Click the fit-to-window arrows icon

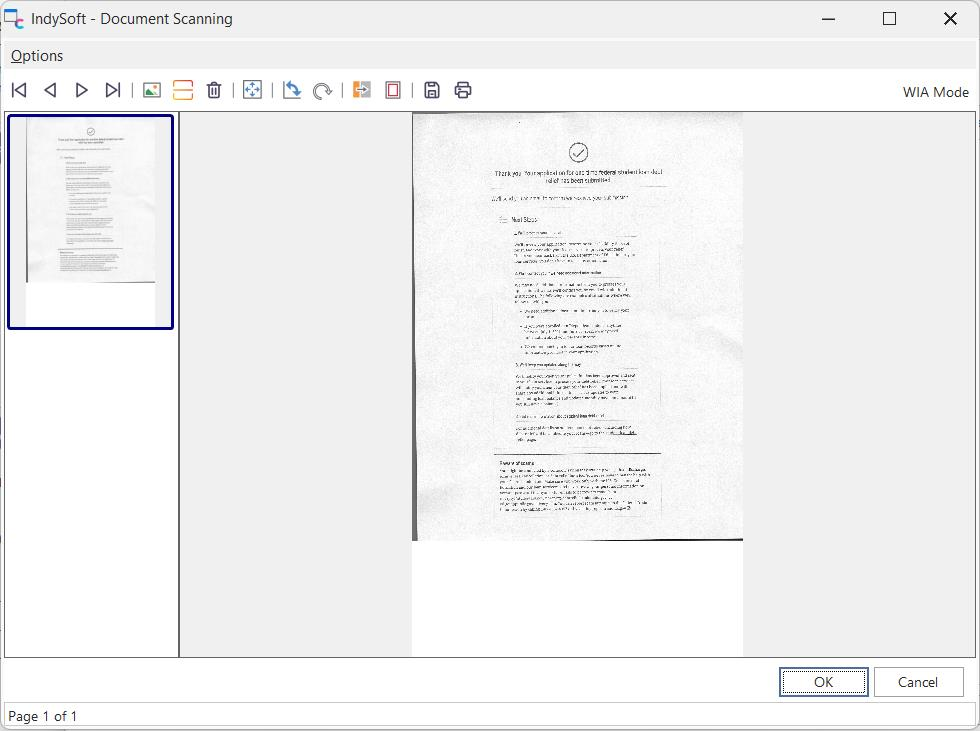(252, 90)
